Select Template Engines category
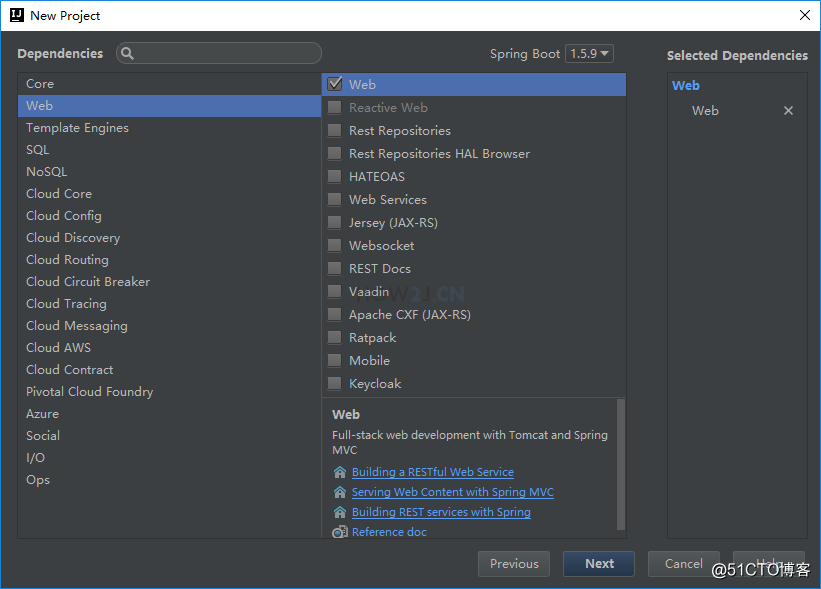Screen dimensions: 821x589 coord(169,128)
